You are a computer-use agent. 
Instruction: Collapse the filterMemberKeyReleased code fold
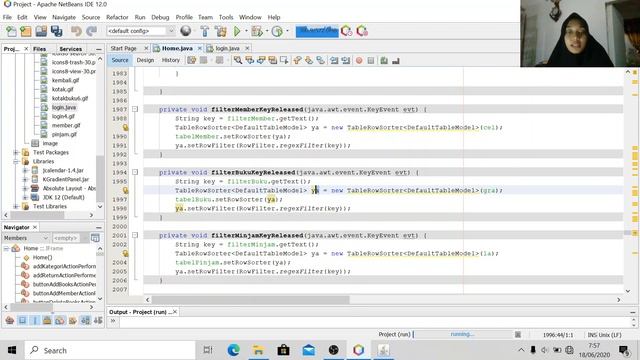point(135,109)
